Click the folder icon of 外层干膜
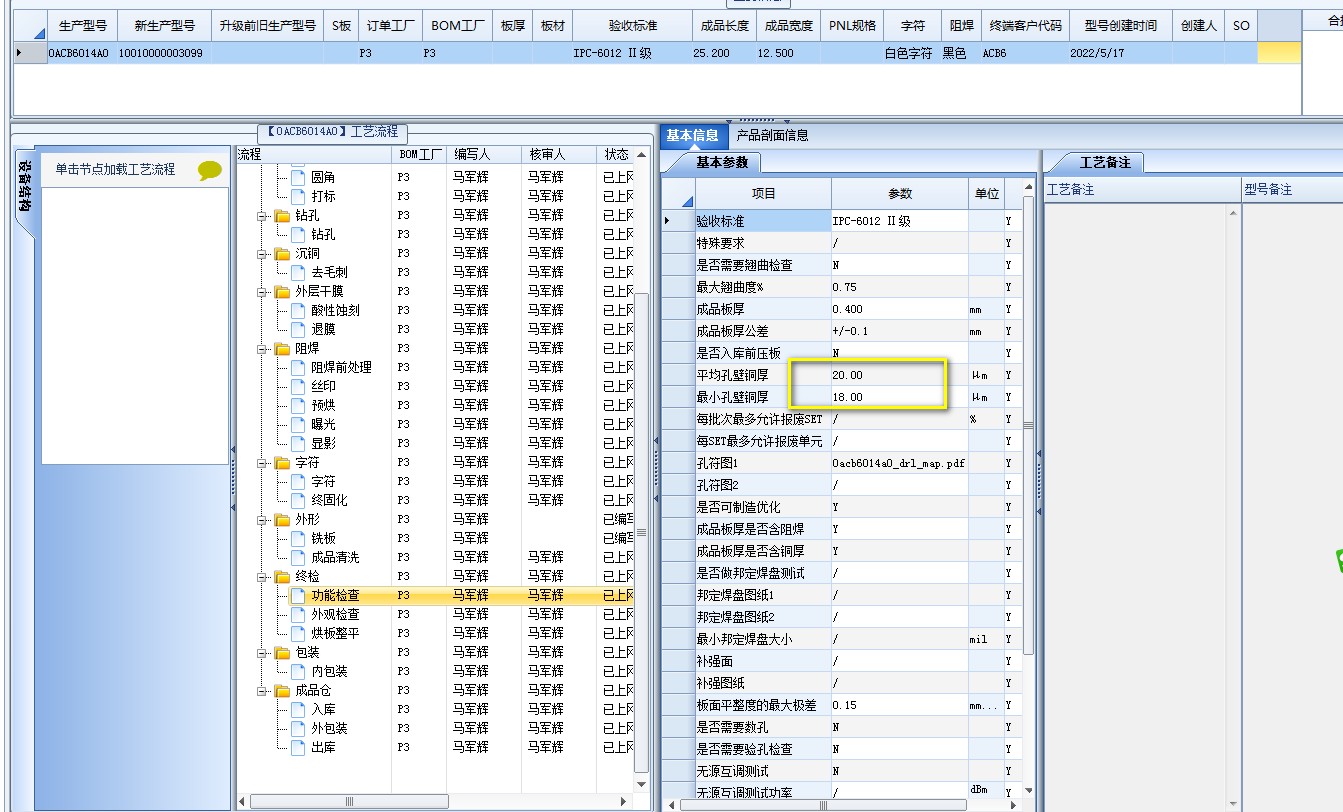 coord(282,292)
